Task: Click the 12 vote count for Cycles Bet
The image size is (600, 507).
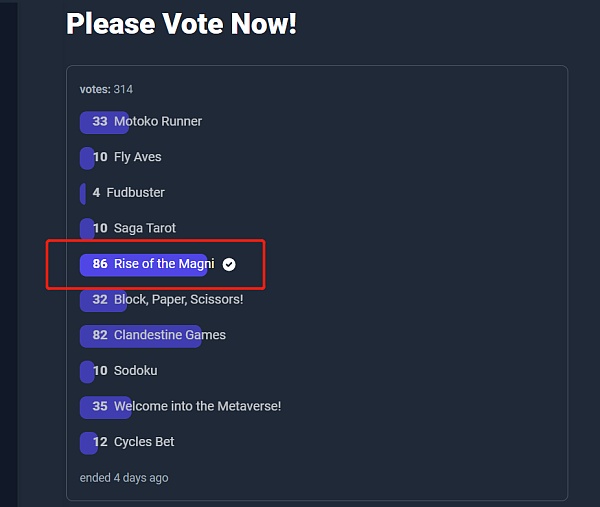Action: click(x=100, y=442)
